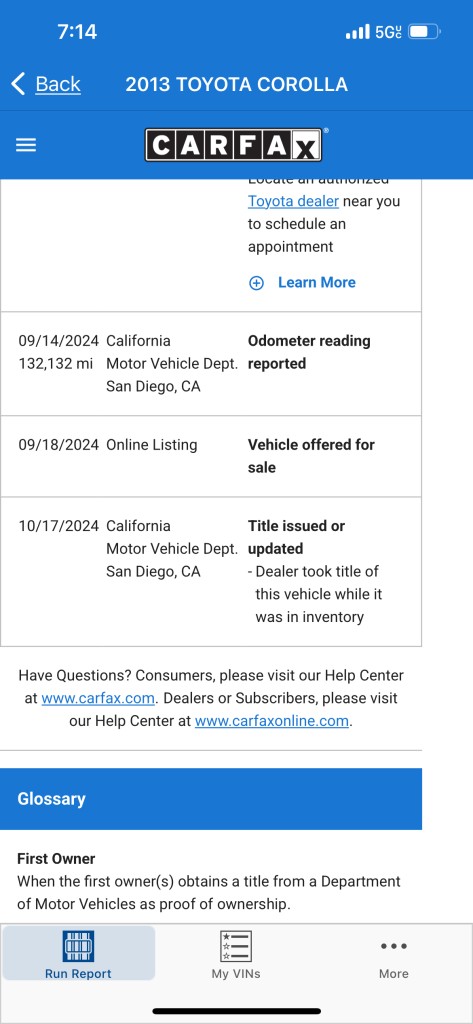Tap the cellular signal bars icon
Screen dimensions: 473x1024
[x=357, y=31]
